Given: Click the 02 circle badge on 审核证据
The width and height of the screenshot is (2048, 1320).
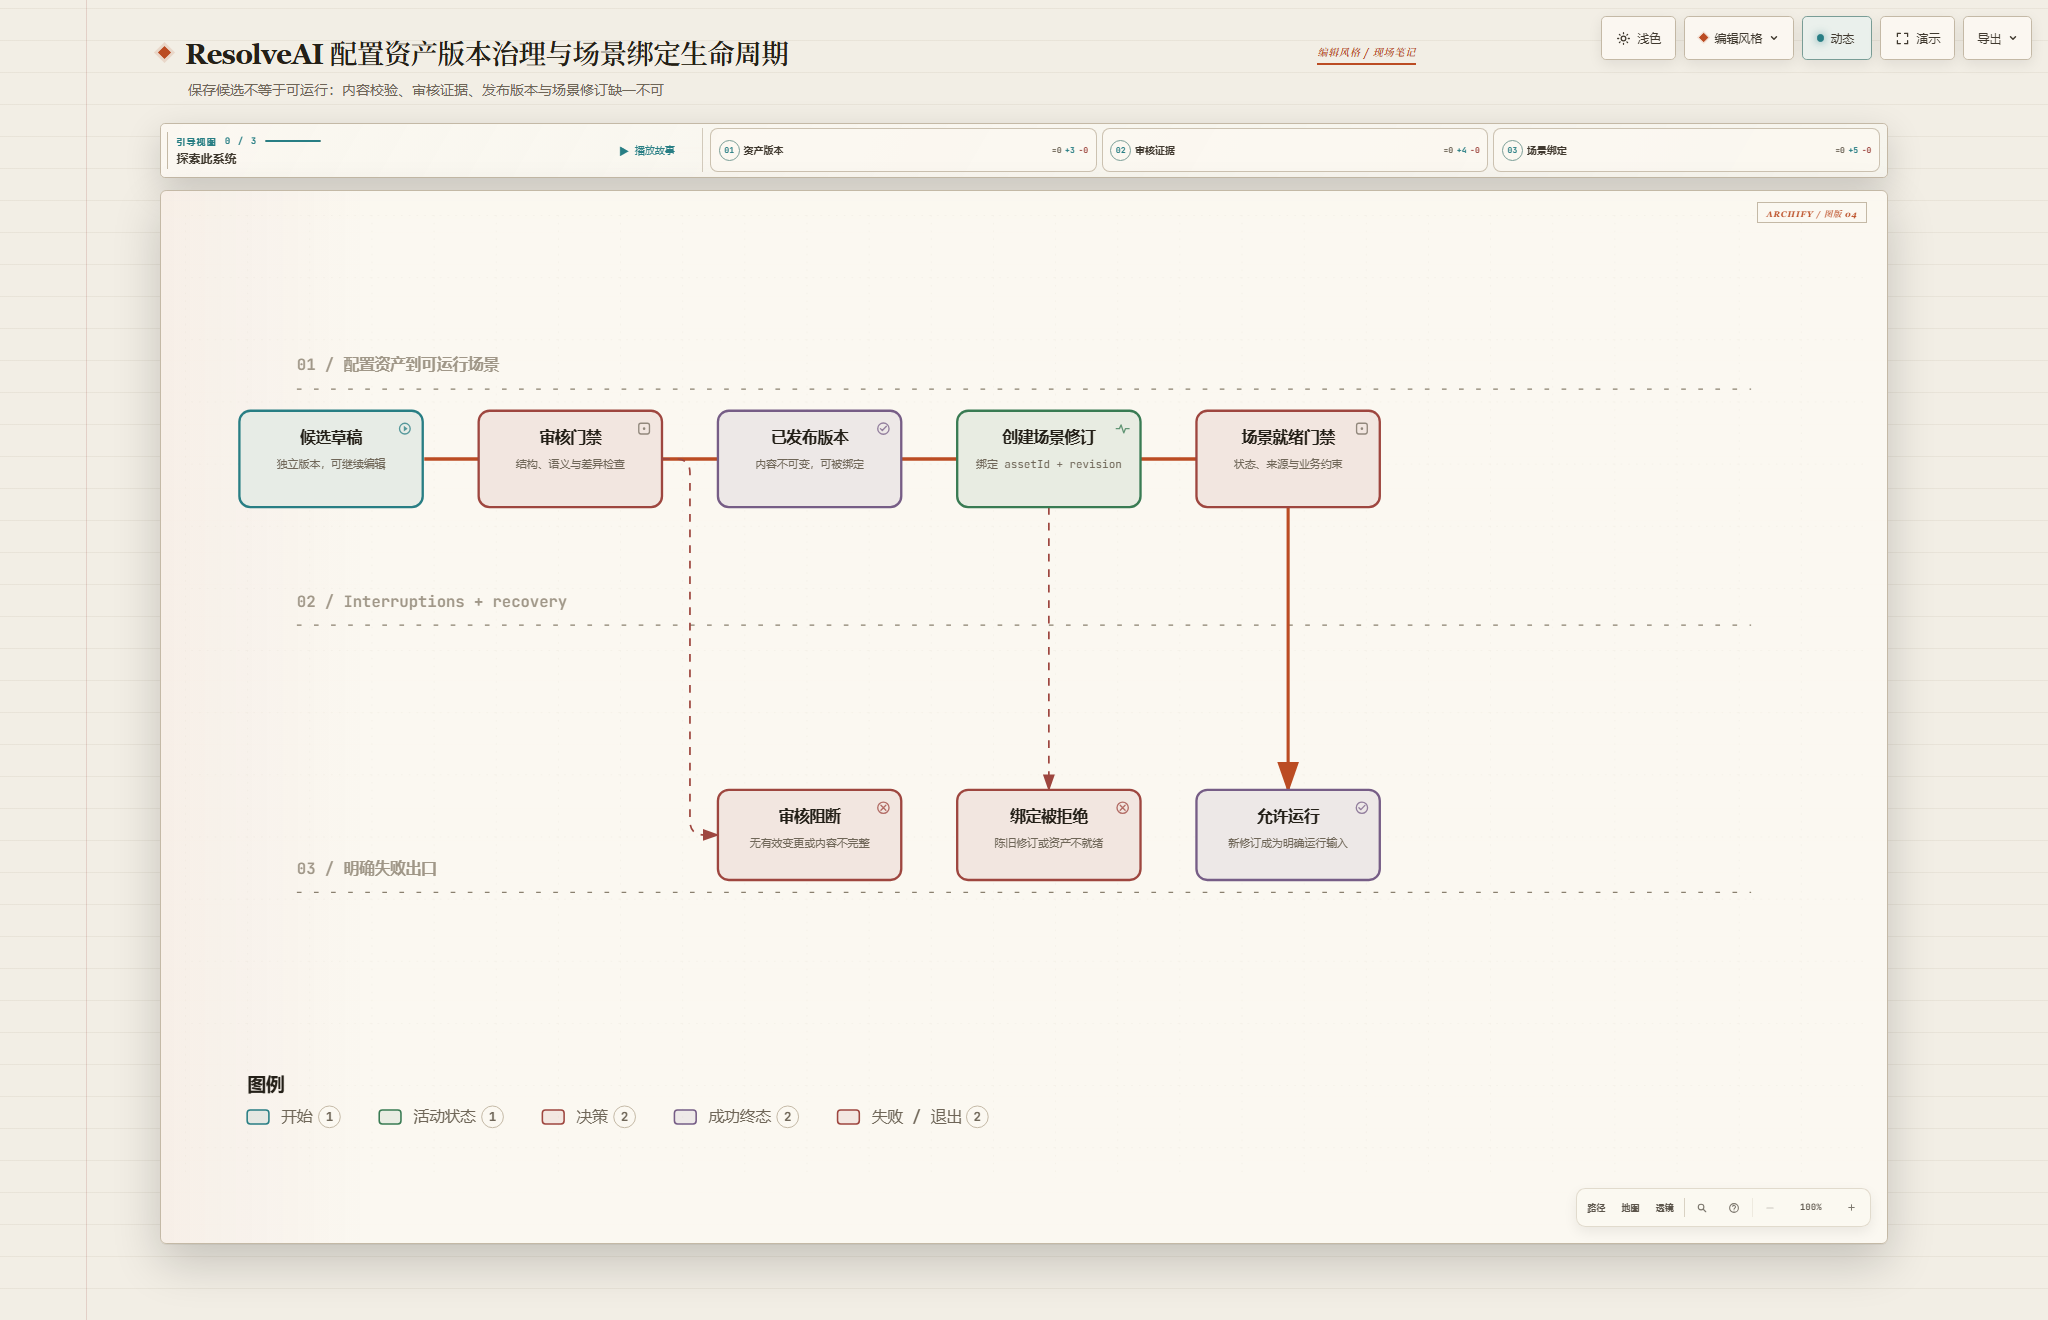Looking at the screenshot, I should pos(1121,150).
